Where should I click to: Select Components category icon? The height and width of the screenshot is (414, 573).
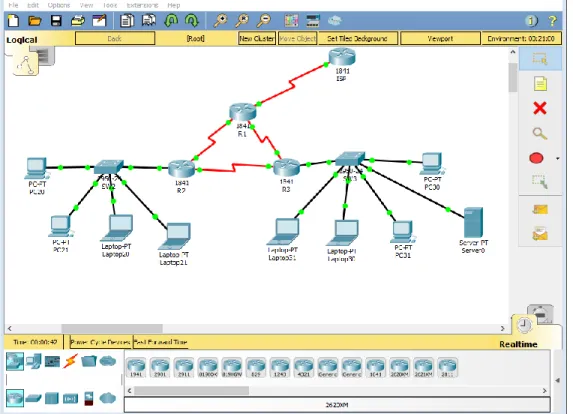point(52,361)
